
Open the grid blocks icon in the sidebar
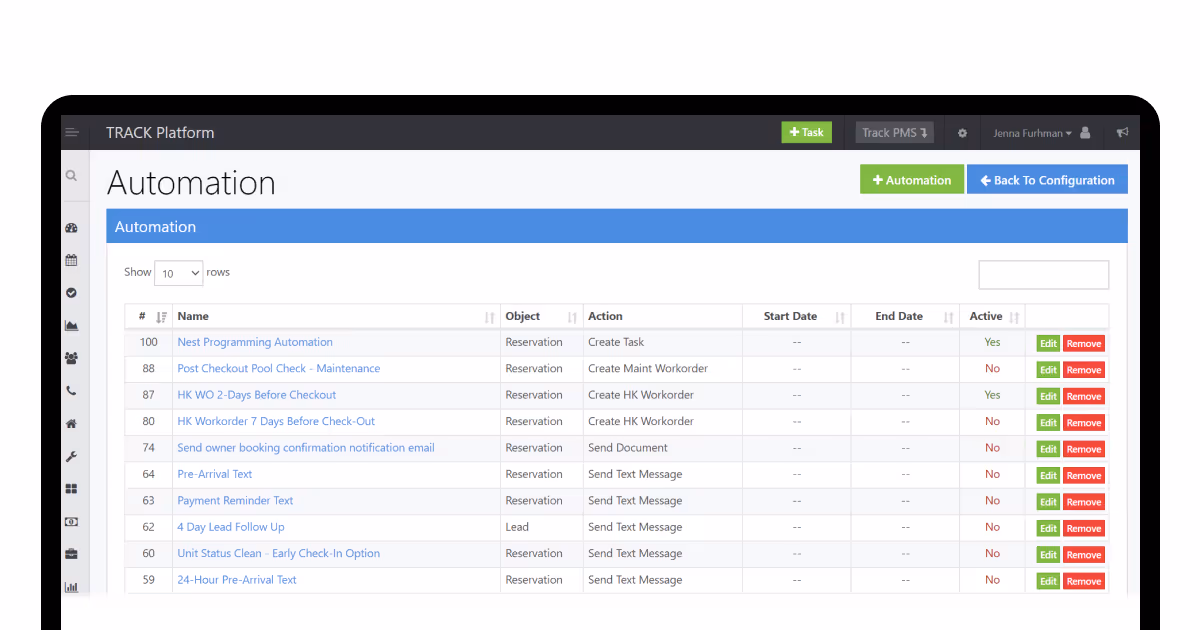tap(71, 489)
